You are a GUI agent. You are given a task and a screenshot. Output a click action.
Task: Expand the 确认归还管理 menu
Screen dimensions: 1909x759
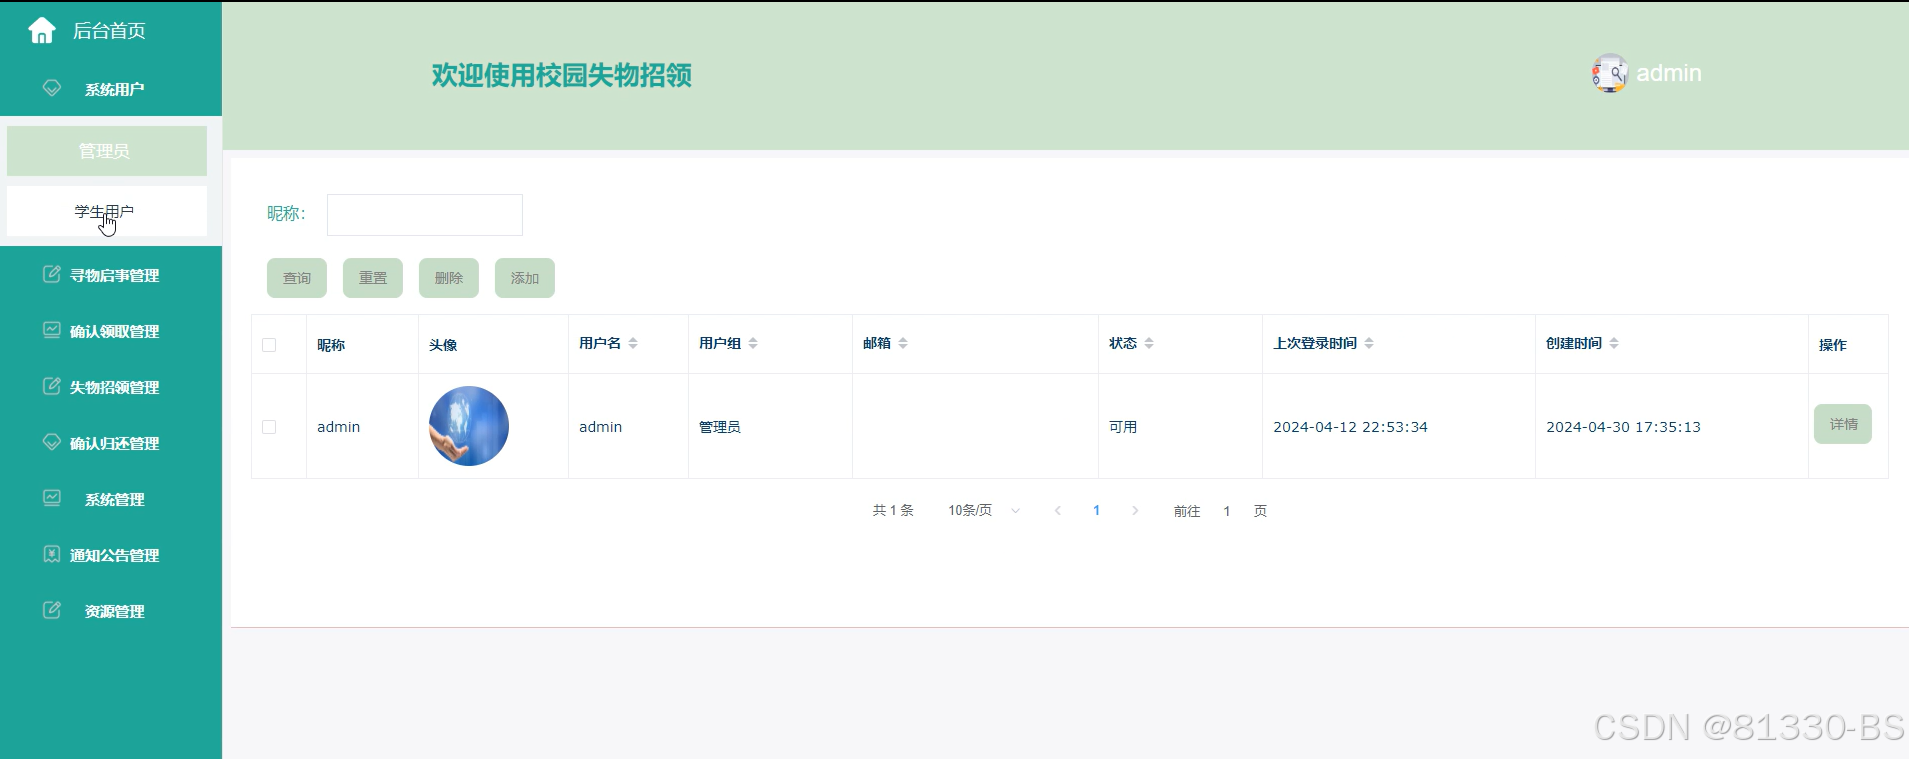pos(111,443)
